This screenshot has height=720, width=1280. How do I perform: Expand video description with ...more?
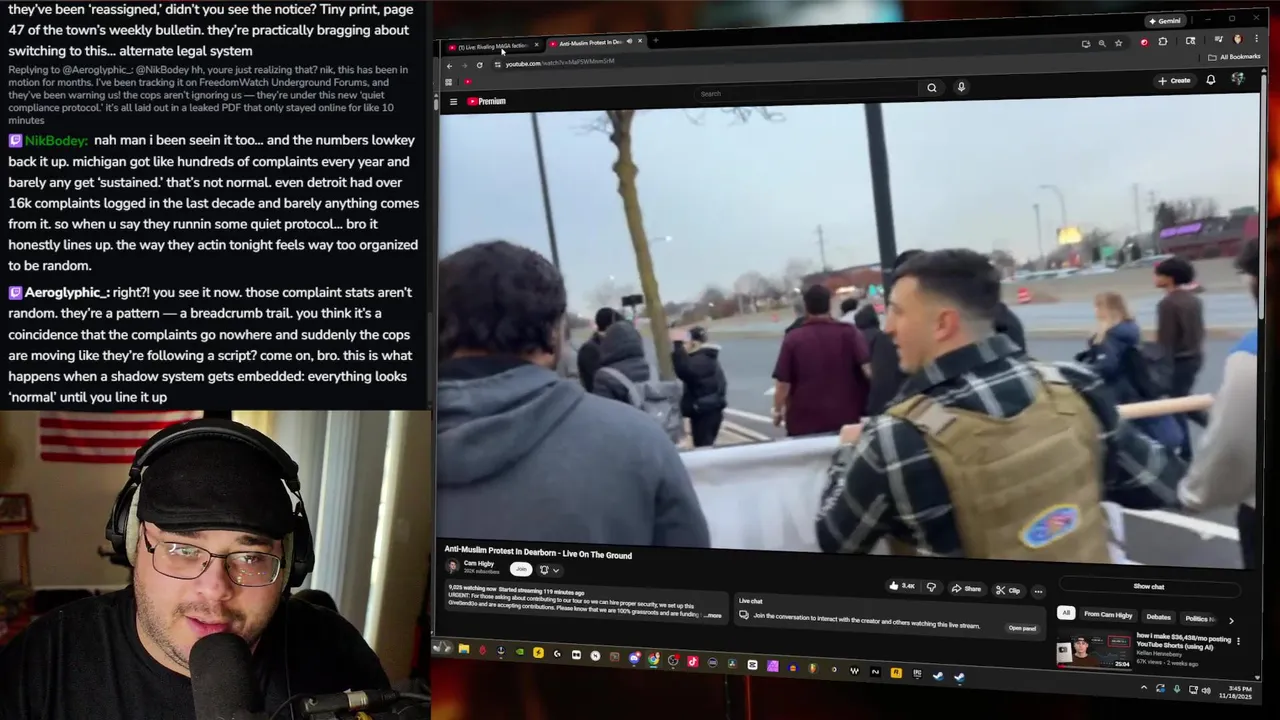click(712, 615)
